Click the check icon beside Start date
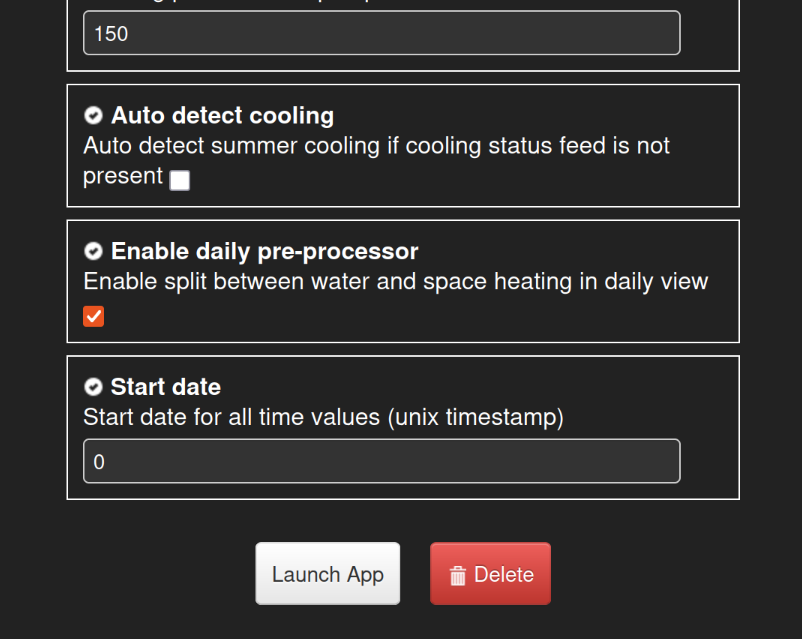Image resolution: width=802 pixels, height=639 pixels. [93, 387]
